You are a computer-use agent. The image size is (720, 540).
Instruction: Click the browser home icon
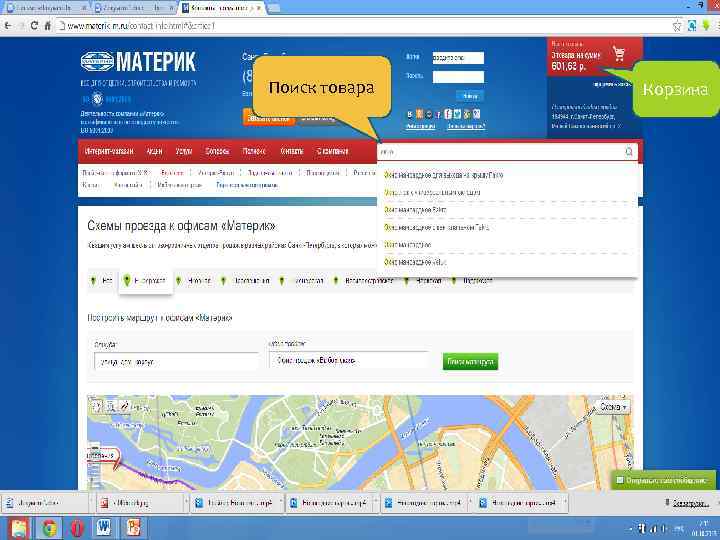coord(47,26)
